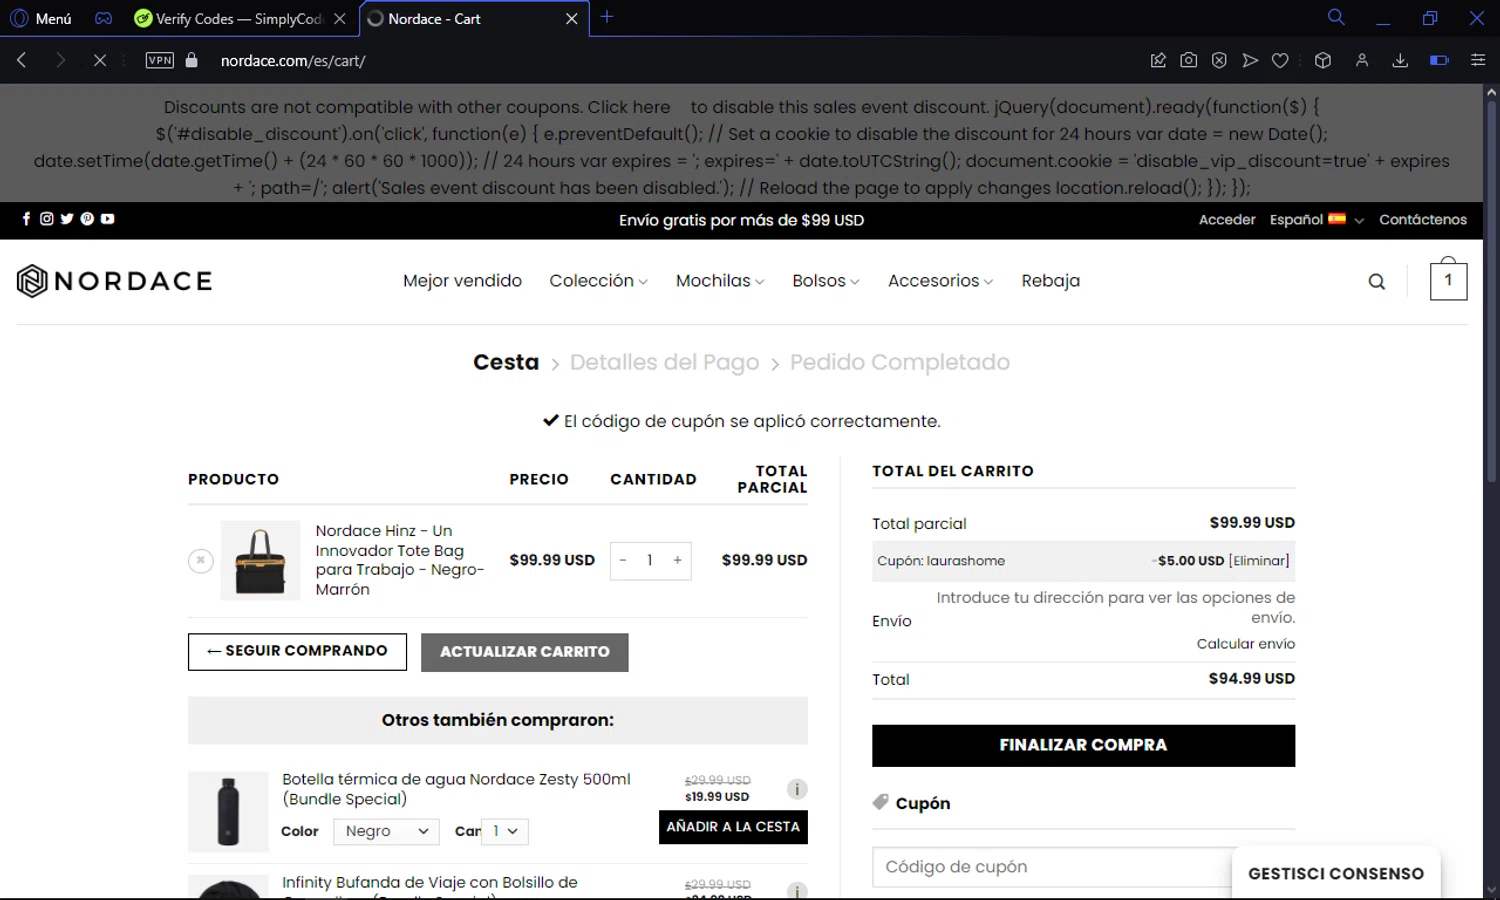Increase Nordace Hinz quantity with plus

[x=678, y=560]
